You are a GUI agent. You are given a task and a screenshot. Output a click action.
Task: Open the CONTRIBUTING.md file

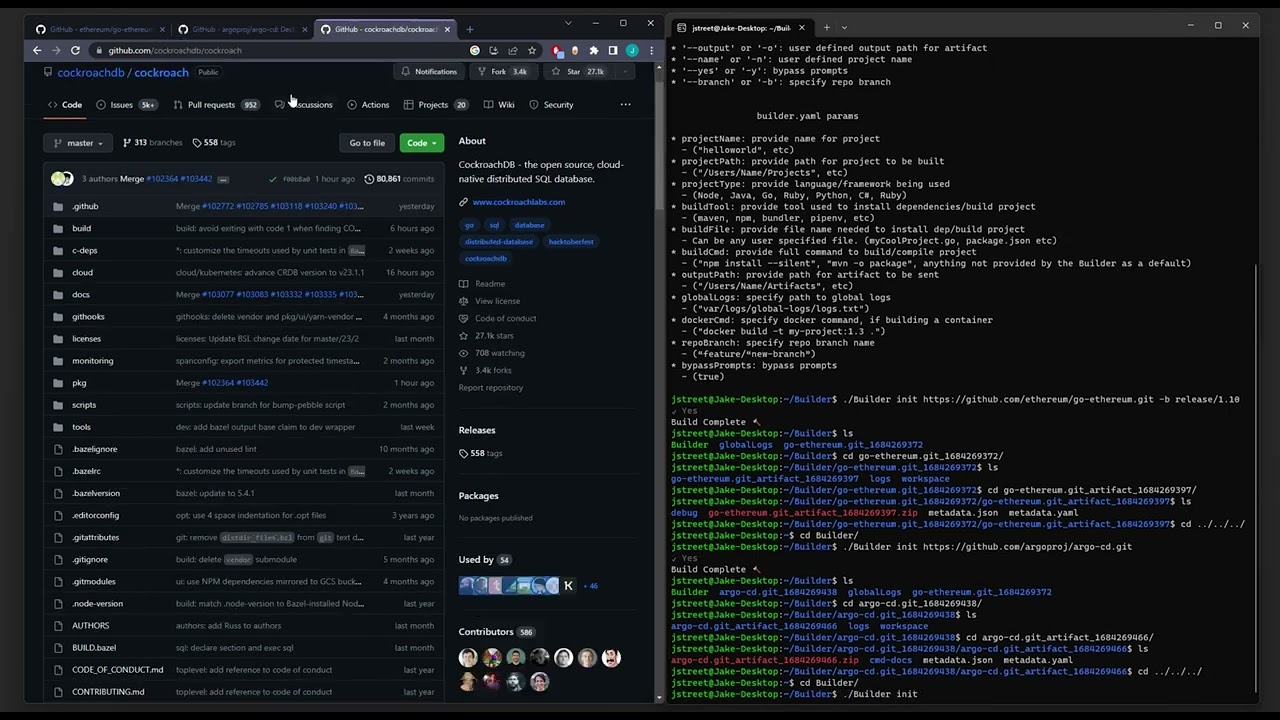click(108, 691)
